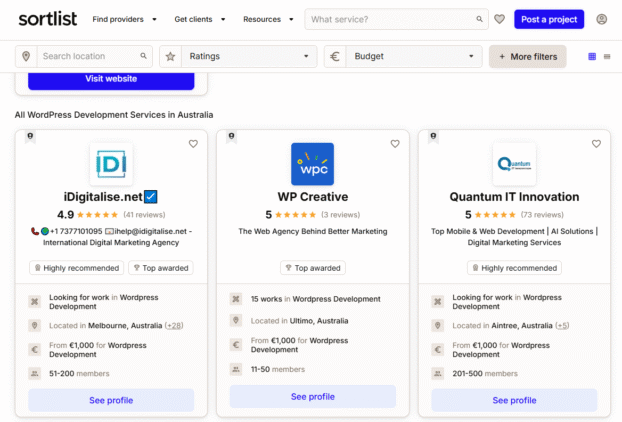Click the location pin icon in filter bar
This screenshot has height=422, width=622.
point(26,56)
